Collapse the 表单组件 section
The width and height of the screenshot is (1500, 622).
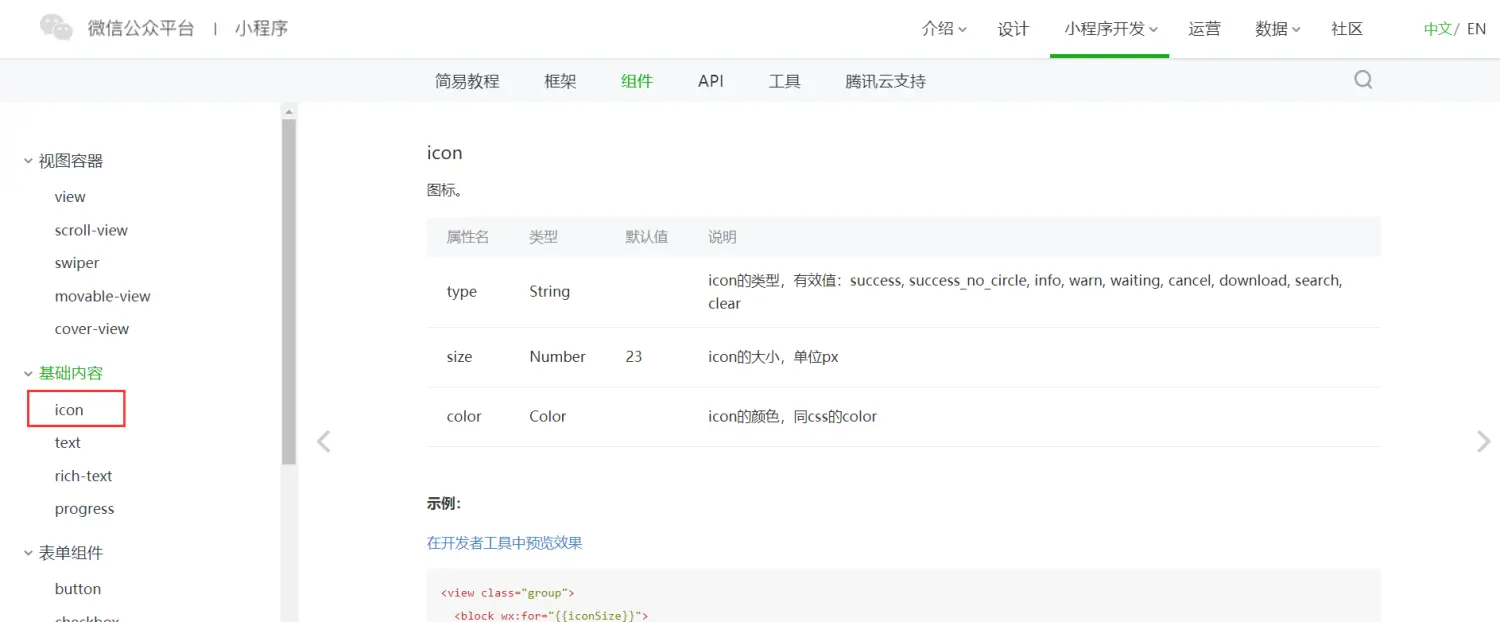click(x=28, y=553)
